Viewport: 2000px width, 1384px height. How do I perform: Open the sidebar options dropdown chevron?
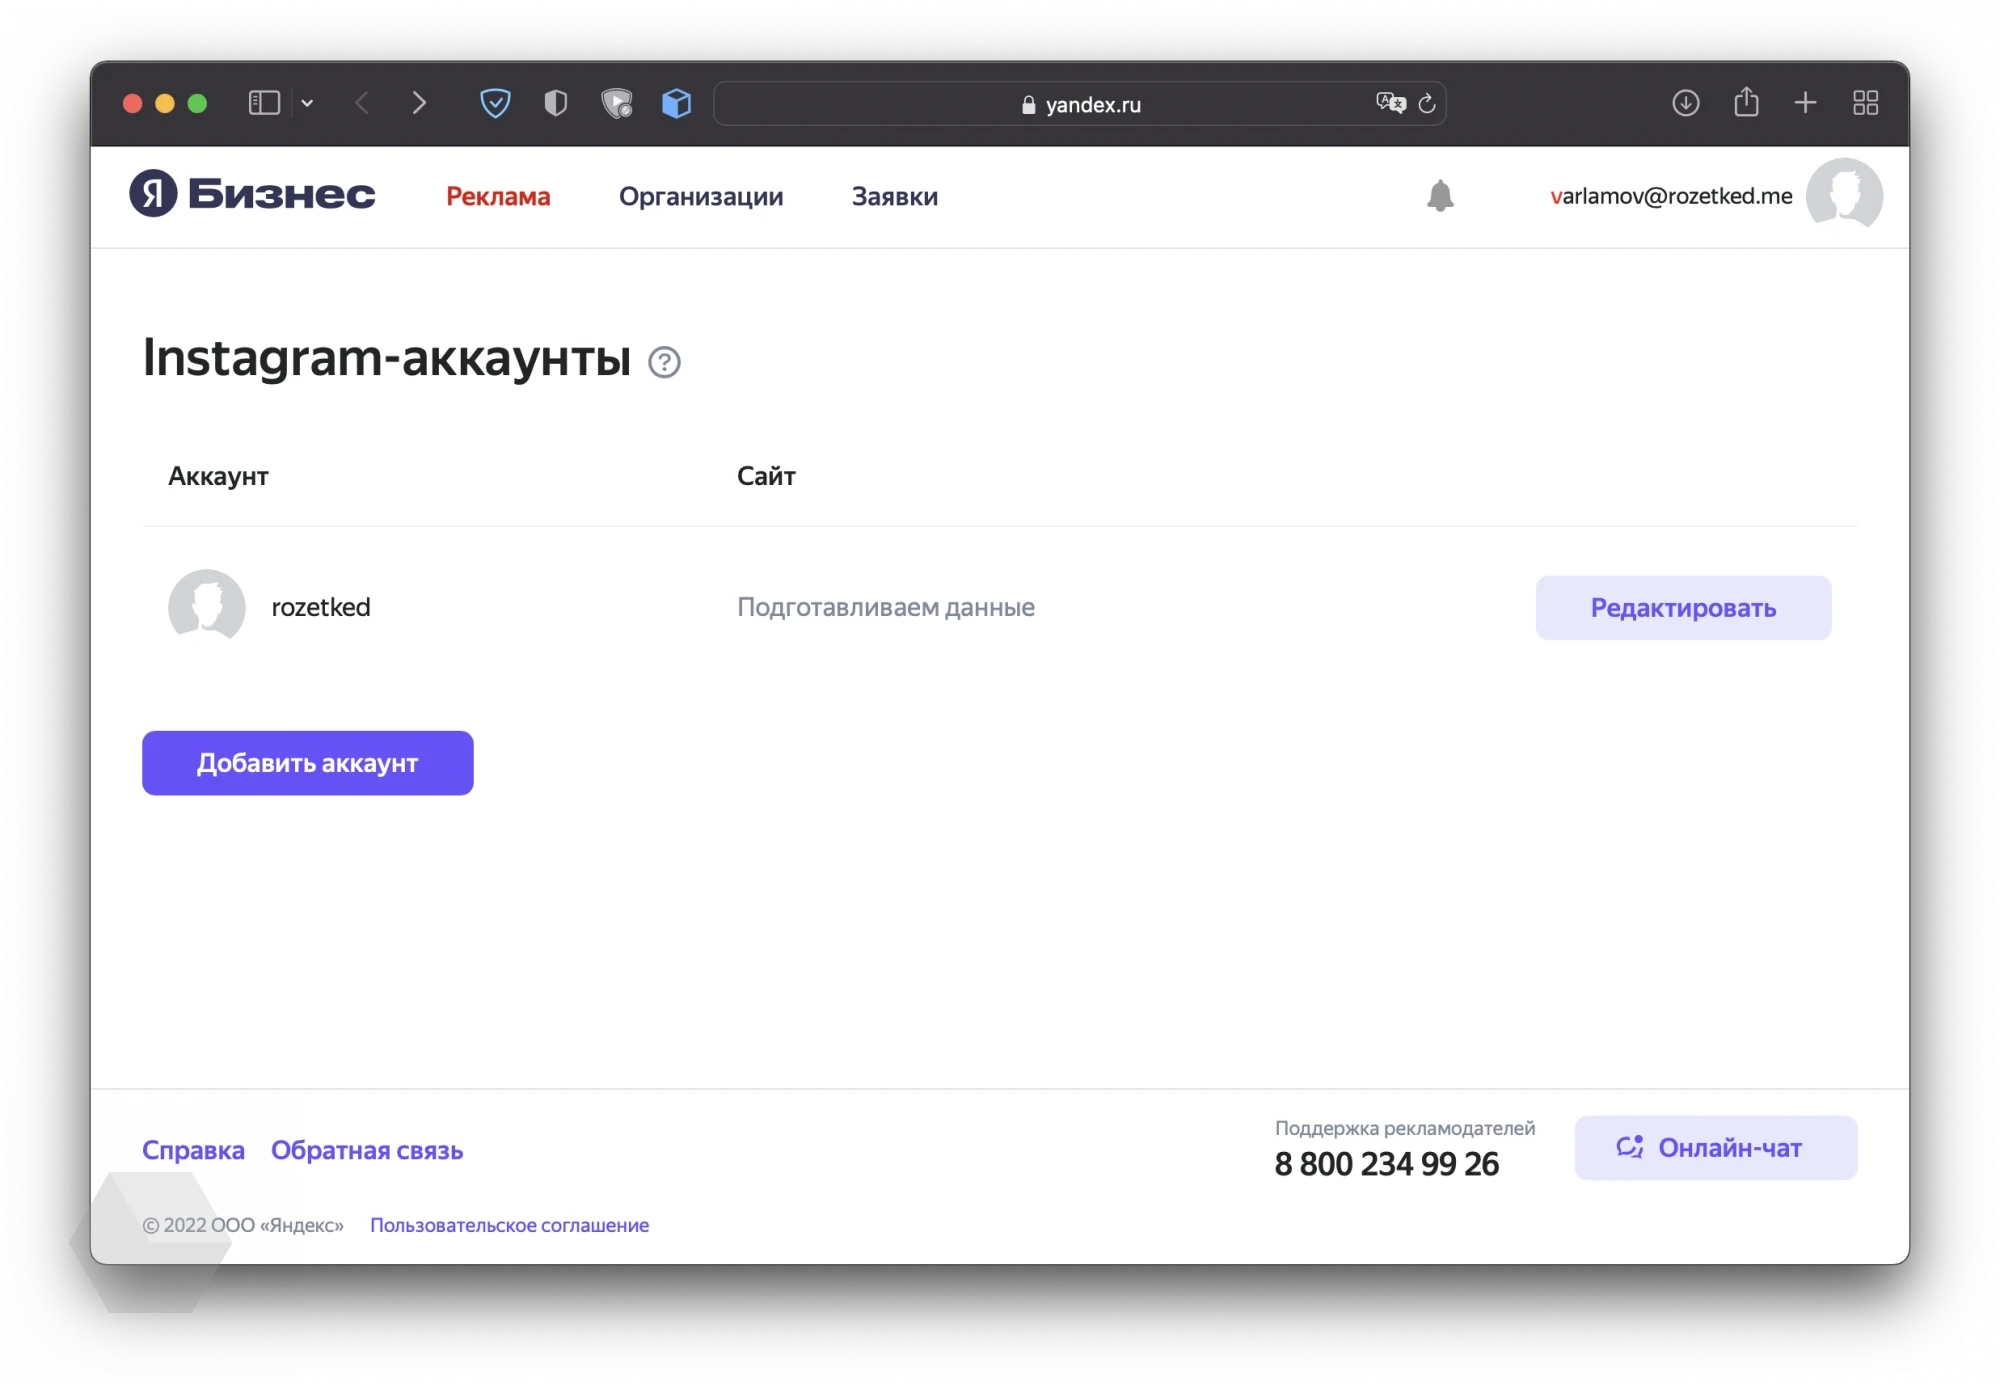307,103
